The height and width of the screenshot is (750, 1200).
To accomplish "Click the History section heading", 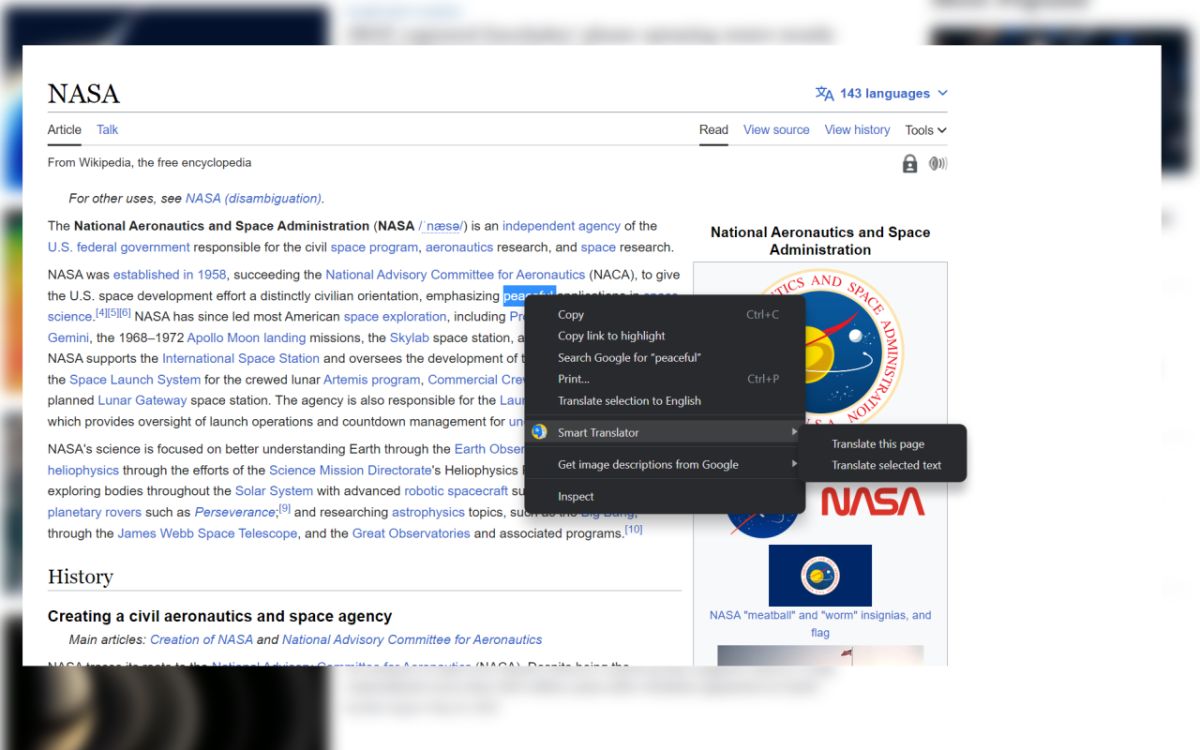I will 80,577.
